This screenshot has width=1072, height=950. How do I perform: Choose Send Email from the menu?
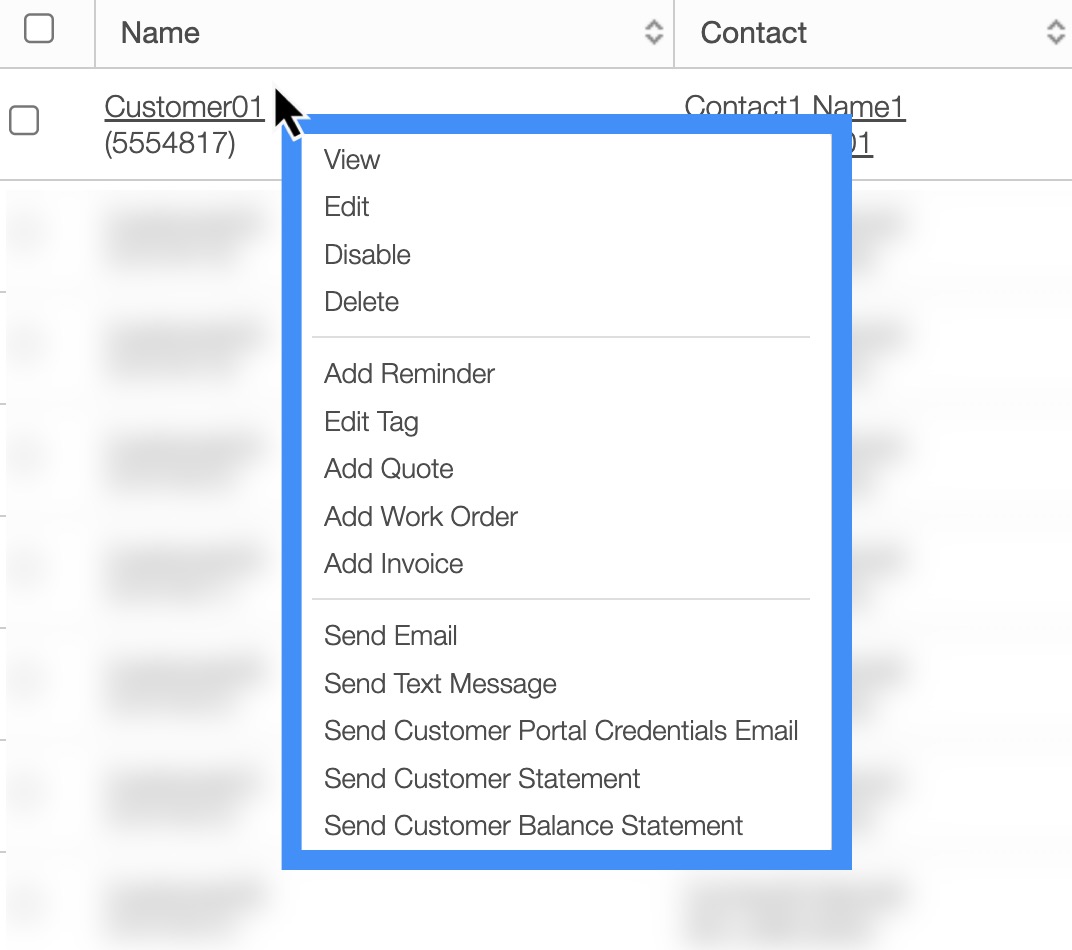(x=390, y=636)
